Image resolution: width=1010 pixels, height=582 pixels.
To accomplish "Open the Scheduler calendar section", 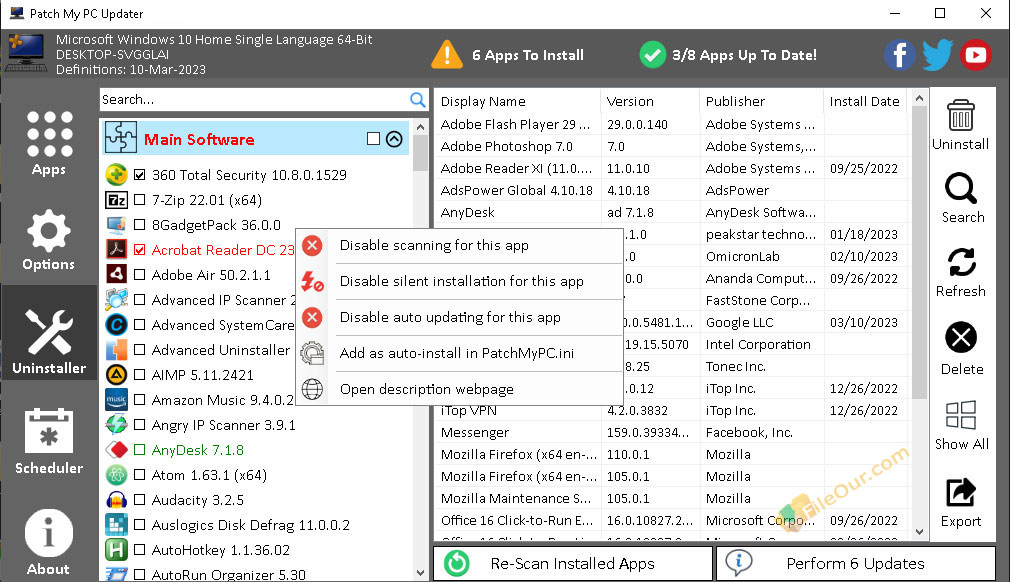I will 49,442.
